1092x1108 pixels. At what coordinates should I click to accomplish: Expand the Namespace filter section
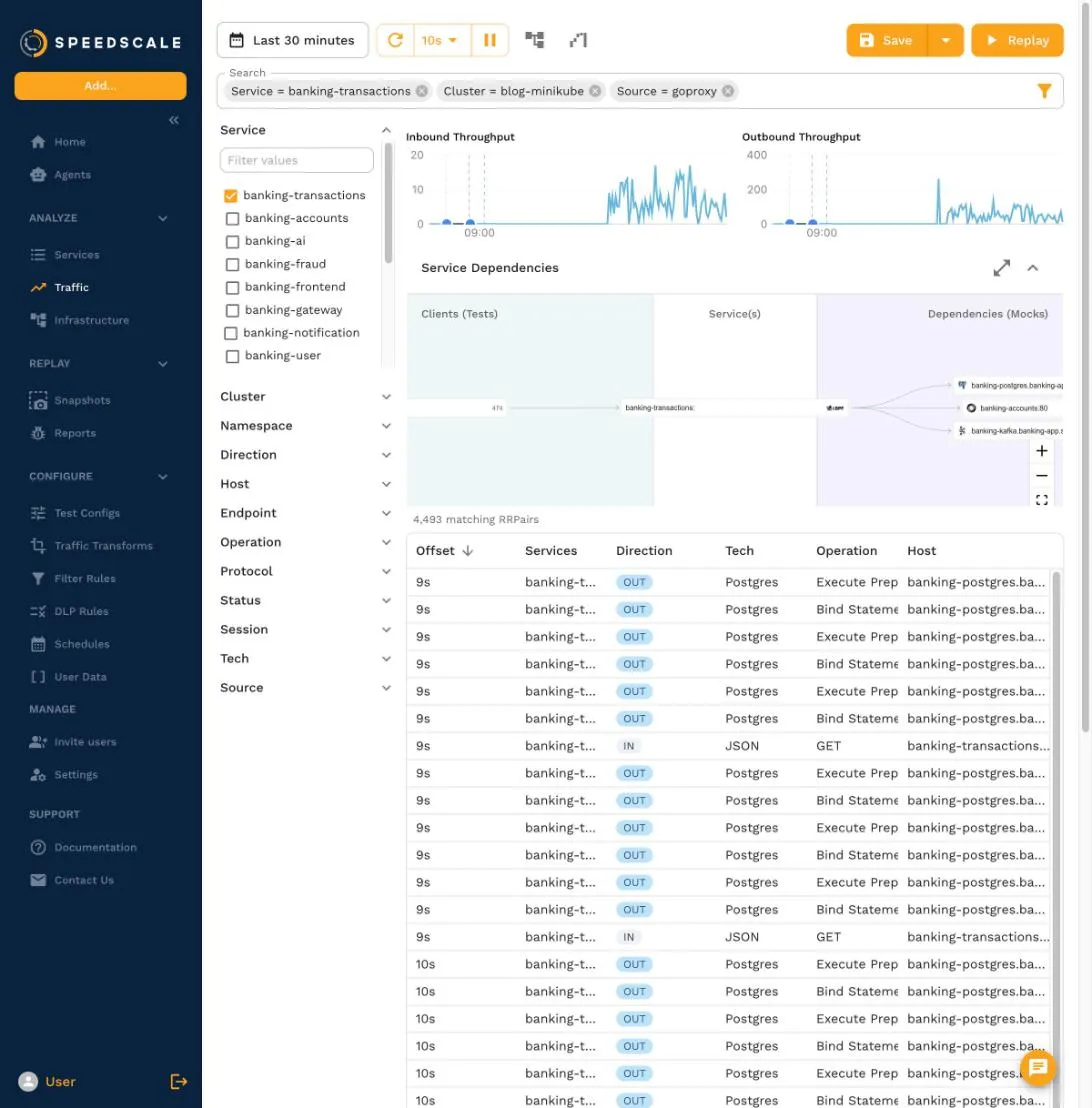[386, 426]
